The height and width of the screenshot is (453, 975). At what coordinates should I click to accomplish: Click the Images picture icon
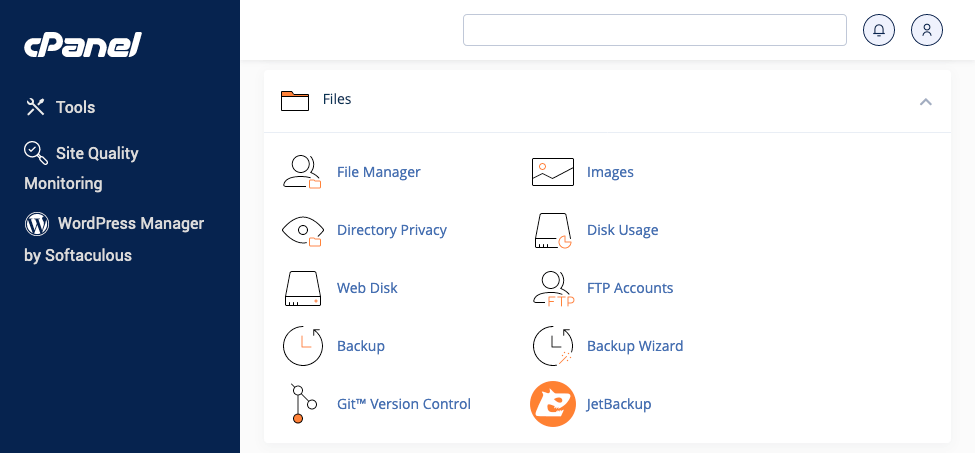[x=553, y=172]
